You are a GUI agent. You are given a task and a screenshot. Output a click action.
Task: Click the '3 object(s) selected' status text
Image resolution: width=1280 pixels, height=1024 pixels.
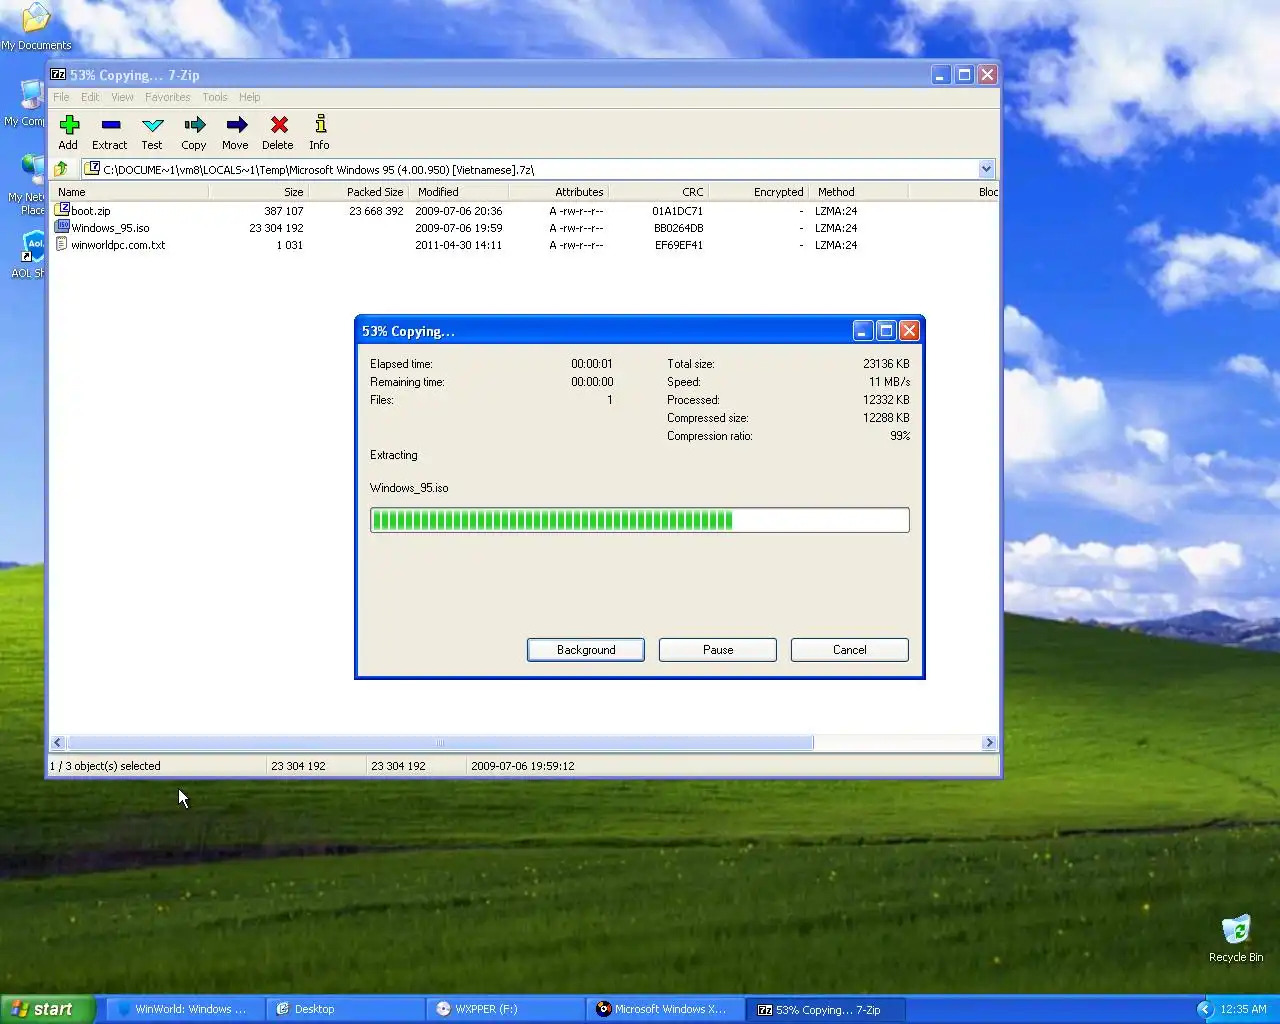click(112, 766)
